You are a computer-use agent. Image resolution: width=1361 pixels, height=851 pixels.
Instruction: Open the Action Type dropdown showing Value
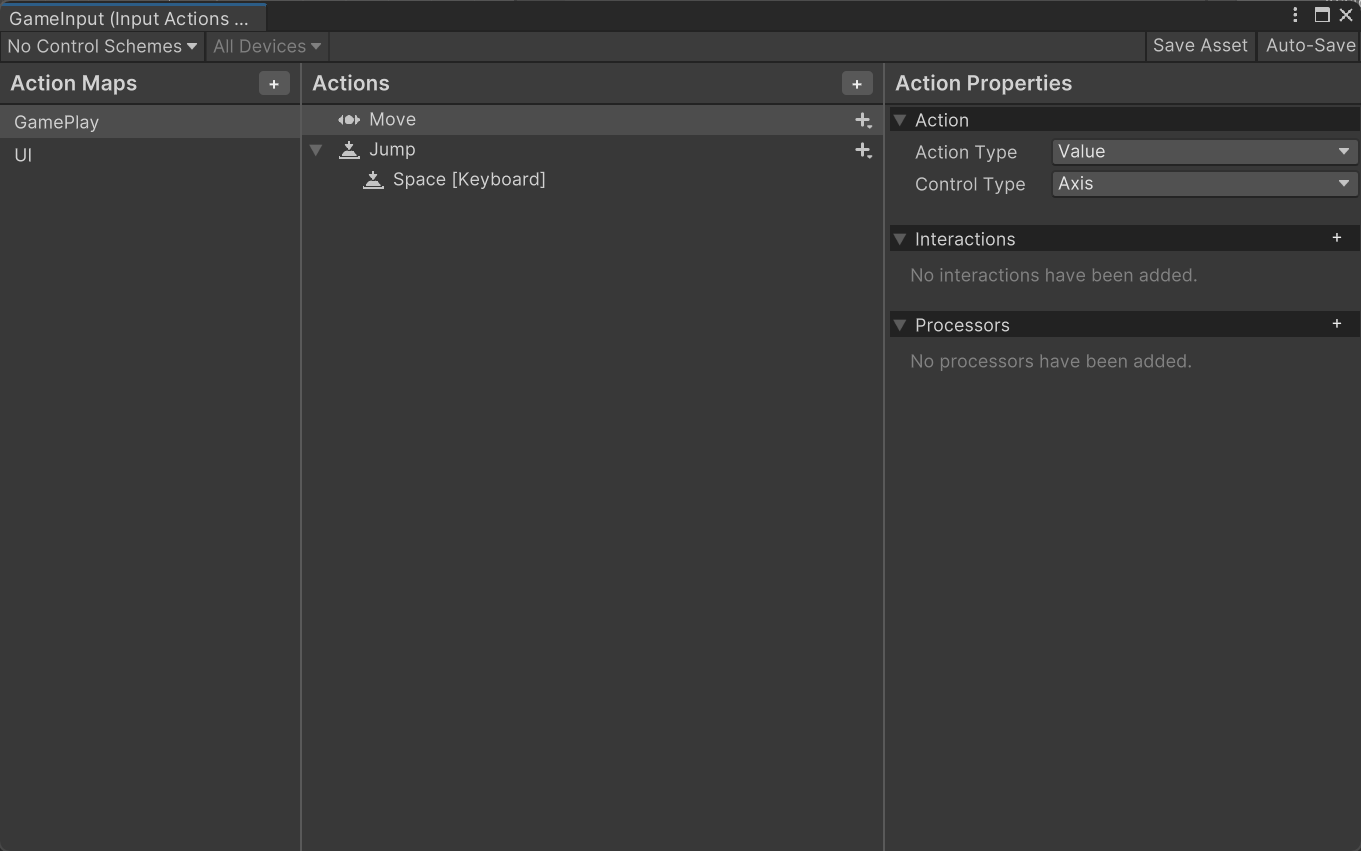coord(1203,151)
